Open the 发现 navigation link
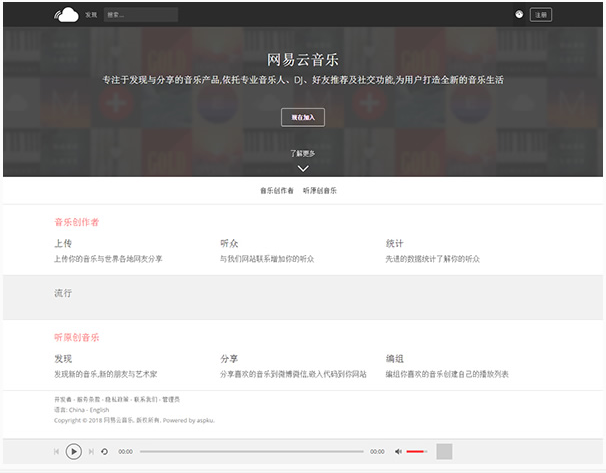This screenshot has width=606, height=473. pyautogui.click(x=91, y=15)
